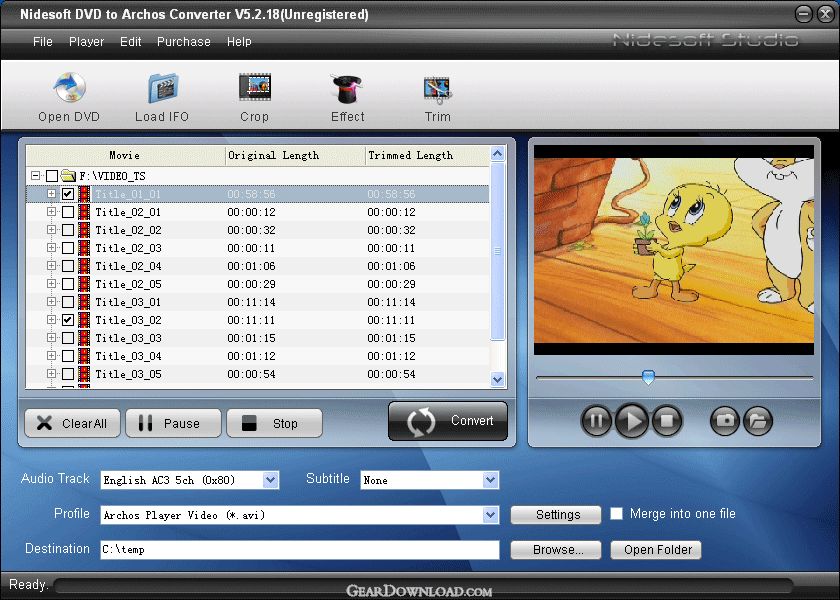Click the film icon of Title_02_04
This screenshot has width=840, height=600.
[84, 266]
